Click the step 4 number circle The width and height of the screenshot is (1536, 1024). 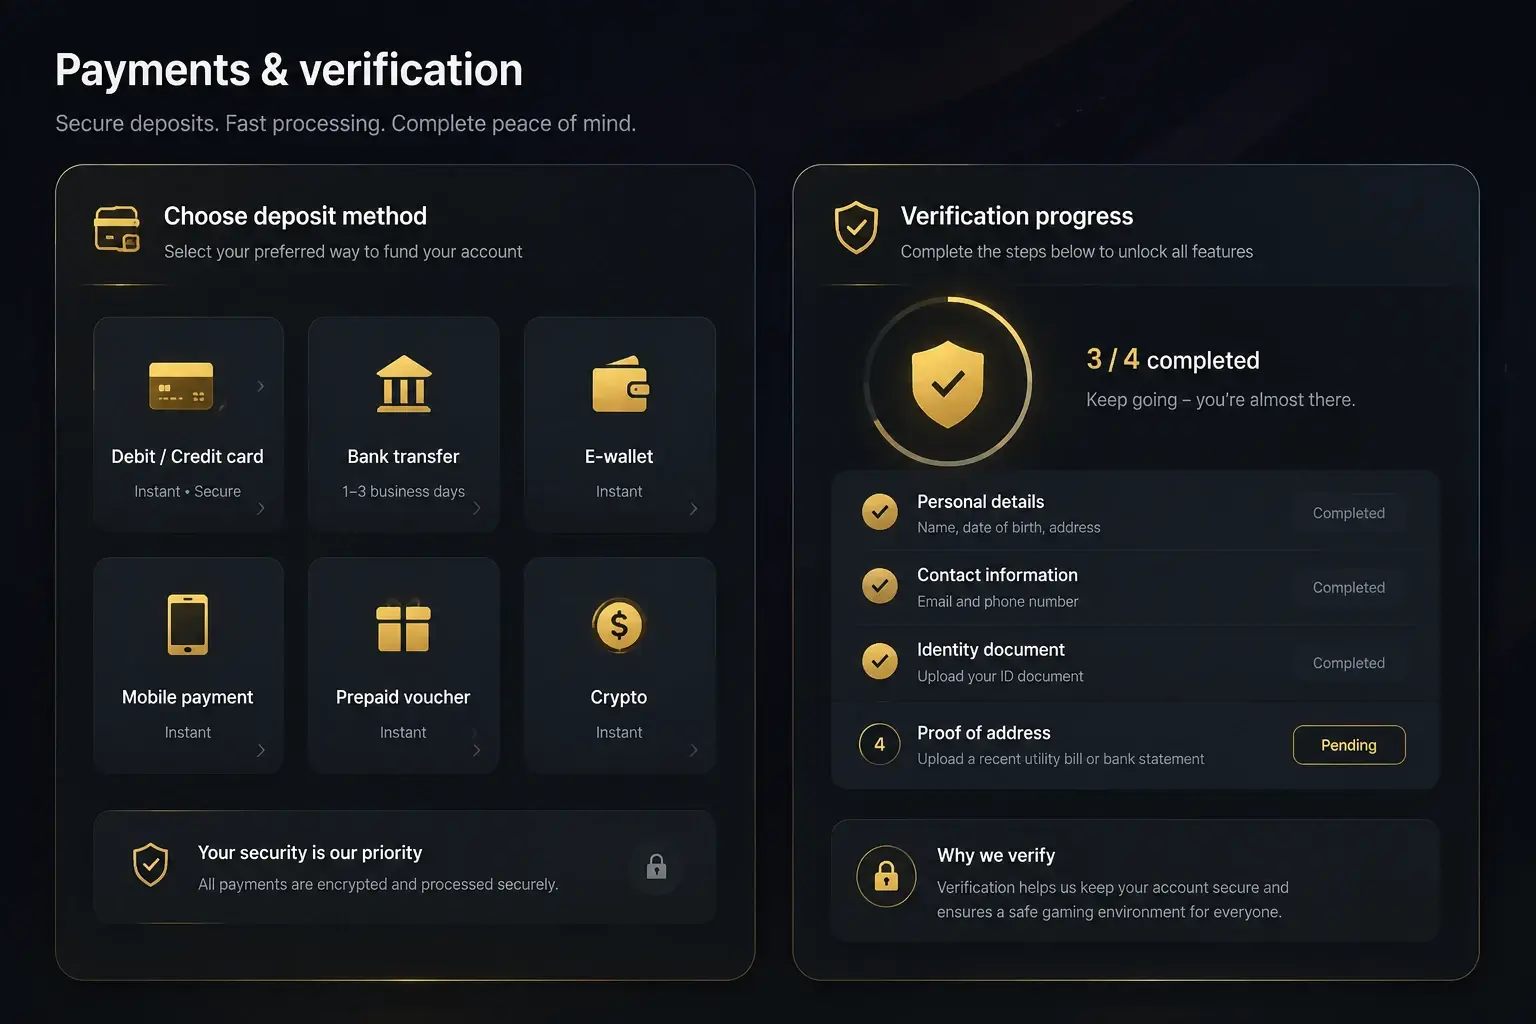click(880, 744)
